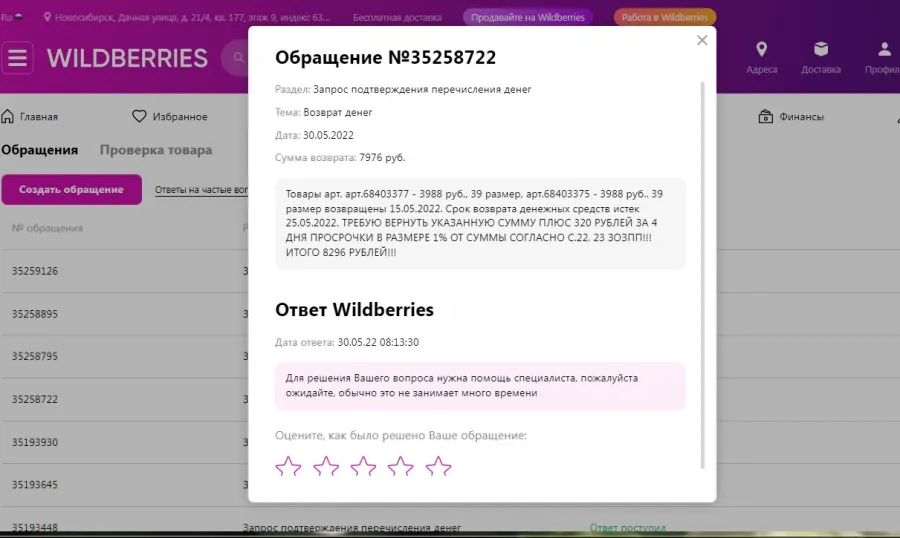Click the wallet icon next to Финансы
This screenshot has height=538, width=900.
pos(765,117)
